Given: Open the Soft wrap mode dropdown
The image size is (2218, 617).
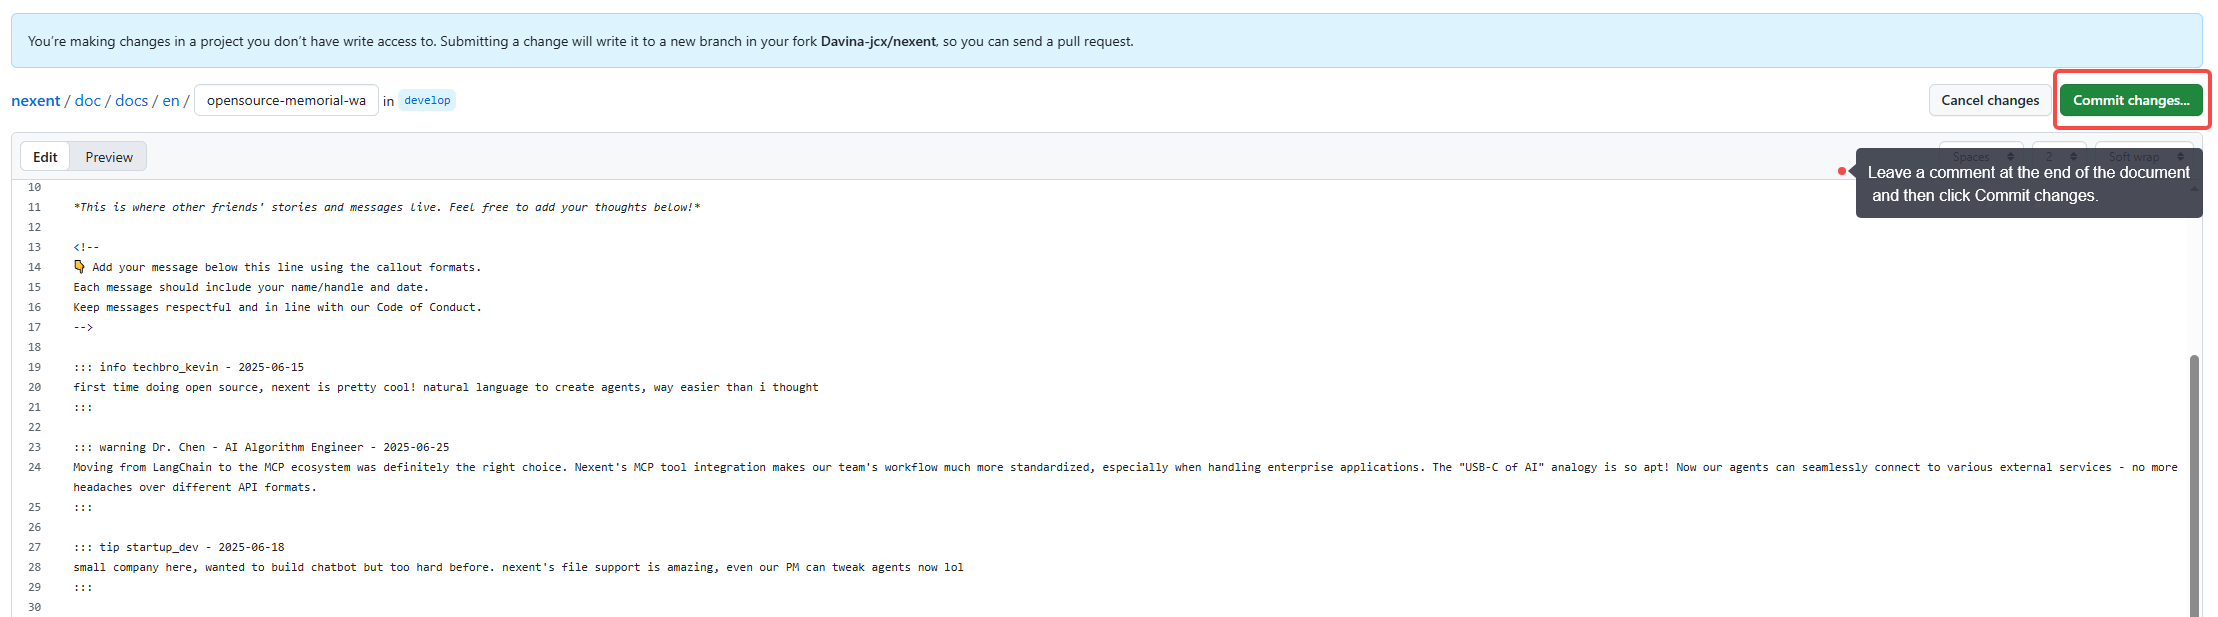Looking at the screenshot, I should (2144, 157).
